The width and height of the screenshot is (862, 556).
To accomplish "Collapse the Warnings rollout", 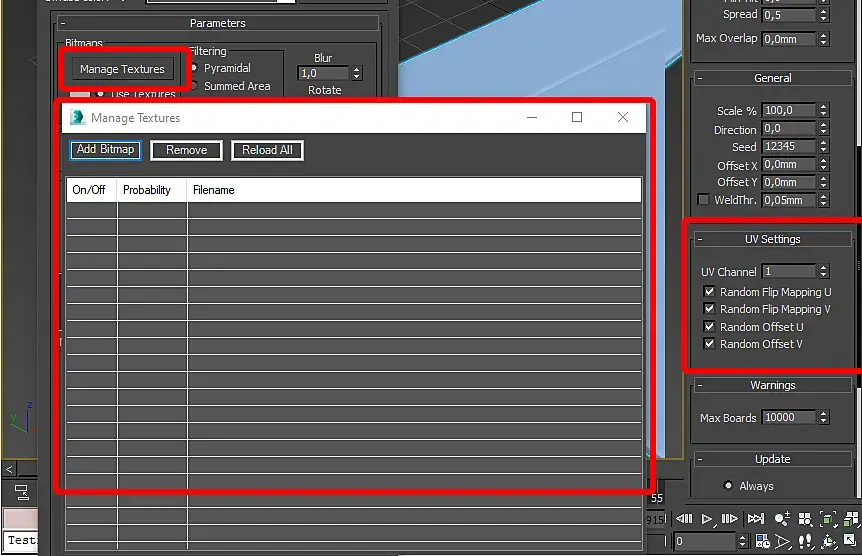I will coord(700,386).
